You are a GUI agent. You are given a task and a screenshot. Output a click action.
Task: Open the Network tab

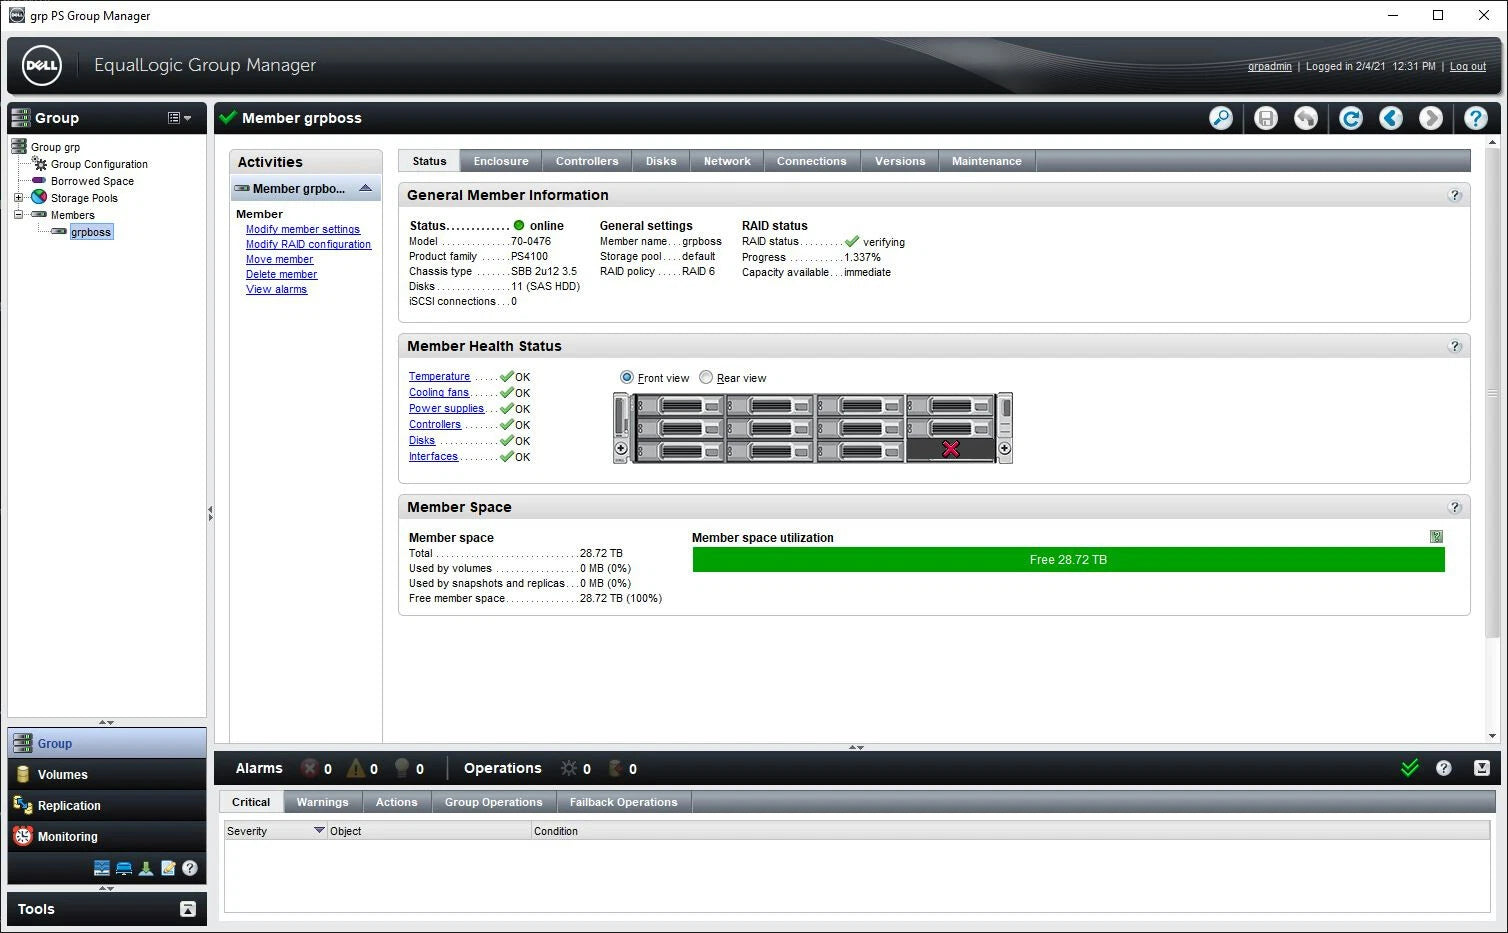tap(727, 161)
